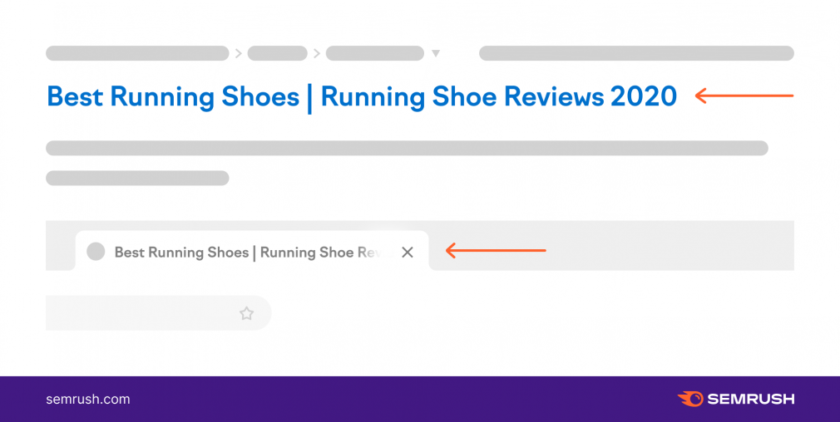Click the gray placeholder bar at top right

click(636, 53)
